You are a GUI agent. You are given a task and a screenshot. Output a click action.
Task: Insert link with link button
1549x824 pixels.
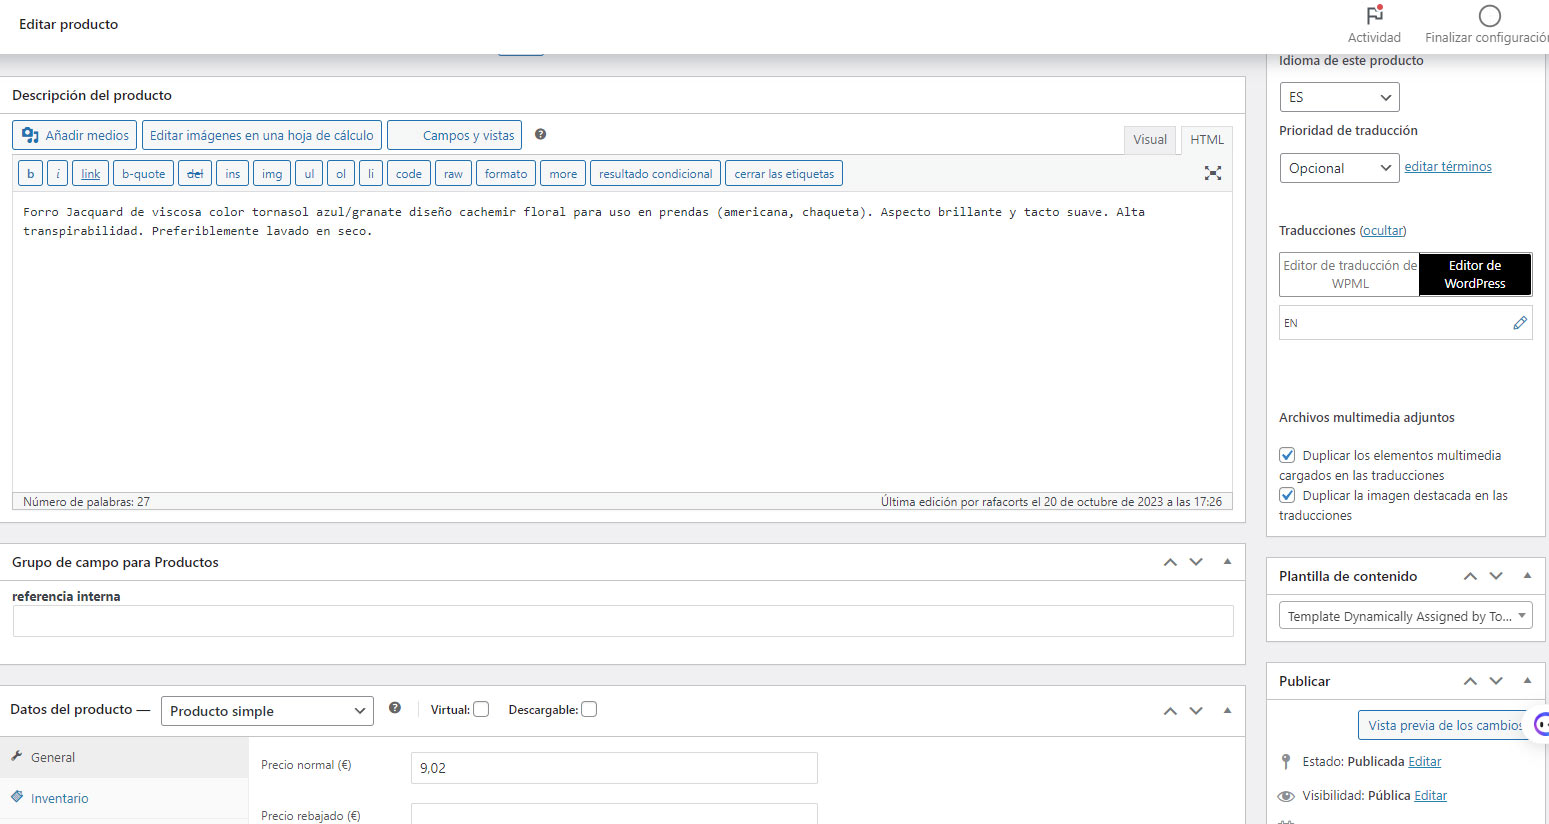click(91, 174)
